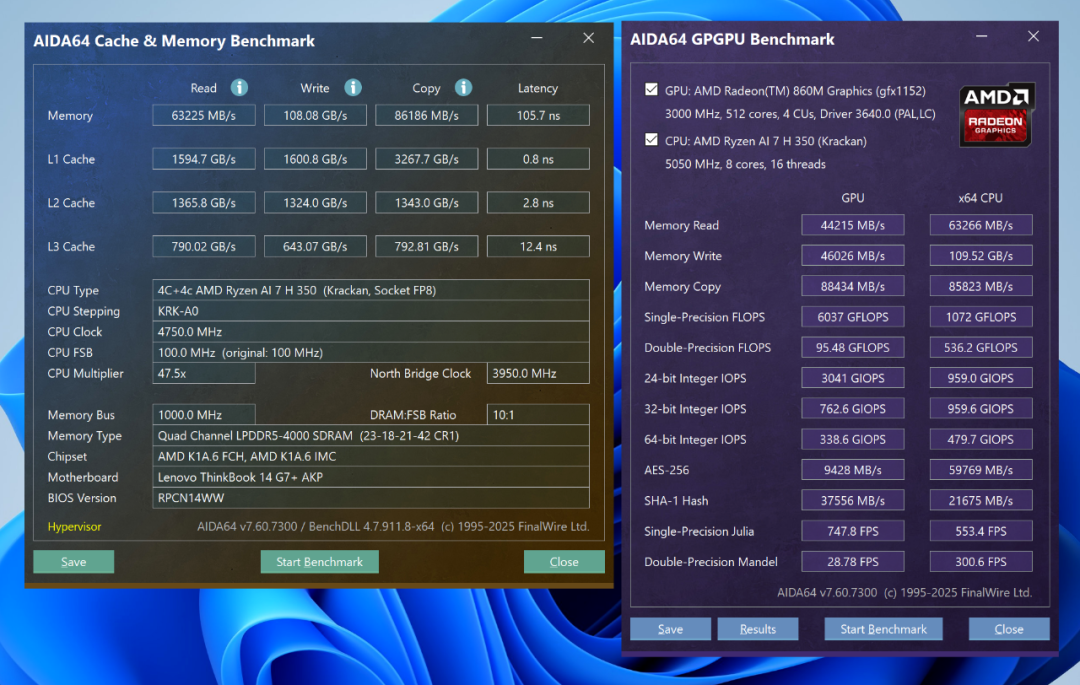The height and width of the screenshot is (685, 1080).
Task: Click L2 Cache write 1324.0 GB/s
Action: tap(315, 202)
